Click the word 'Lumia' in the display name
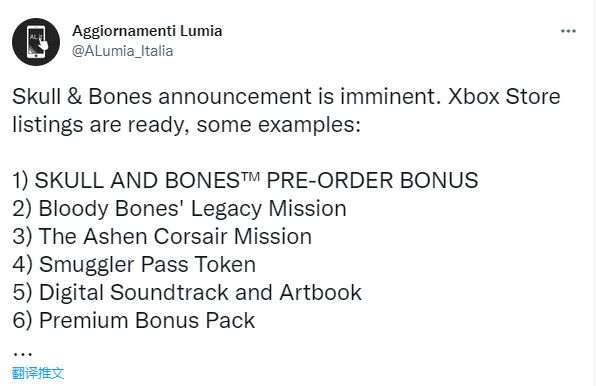The width and height of the screenshot is (596, 386). (x=201, y=31)
